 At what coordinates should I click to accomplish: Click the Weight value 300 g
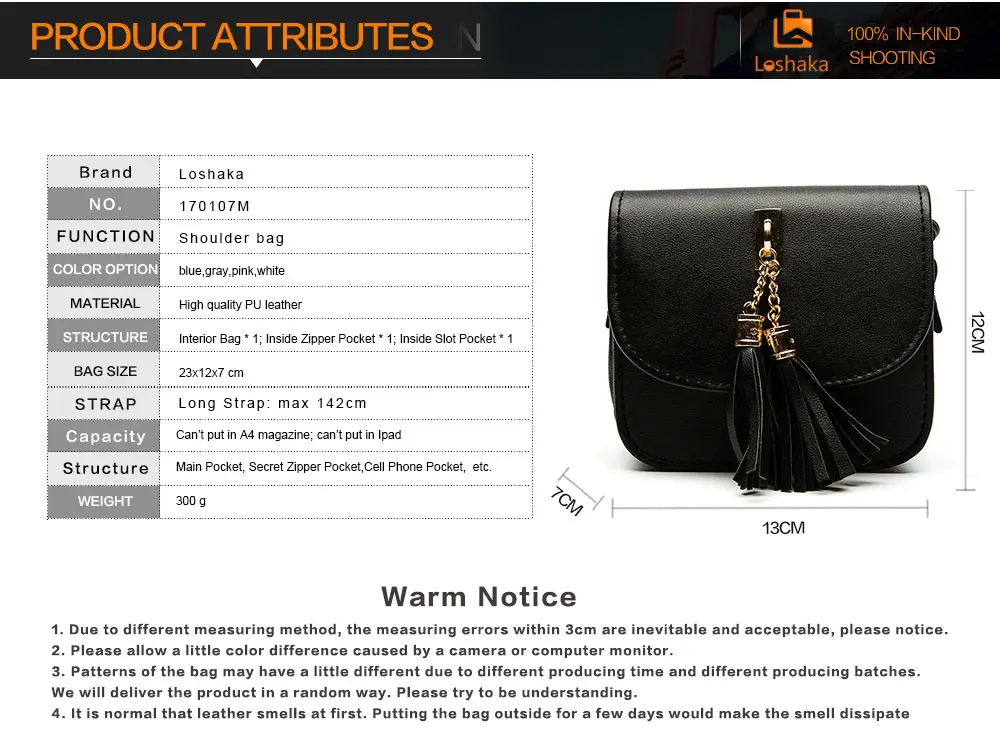coord(191,501)
